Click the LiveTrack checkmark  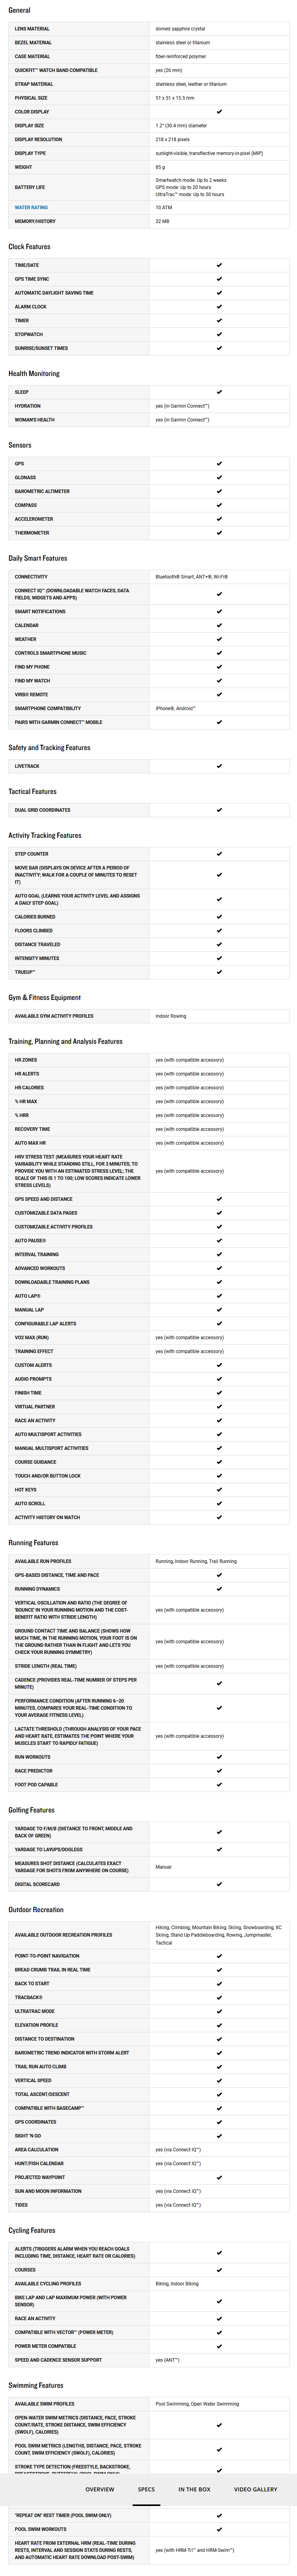(219, 766)
